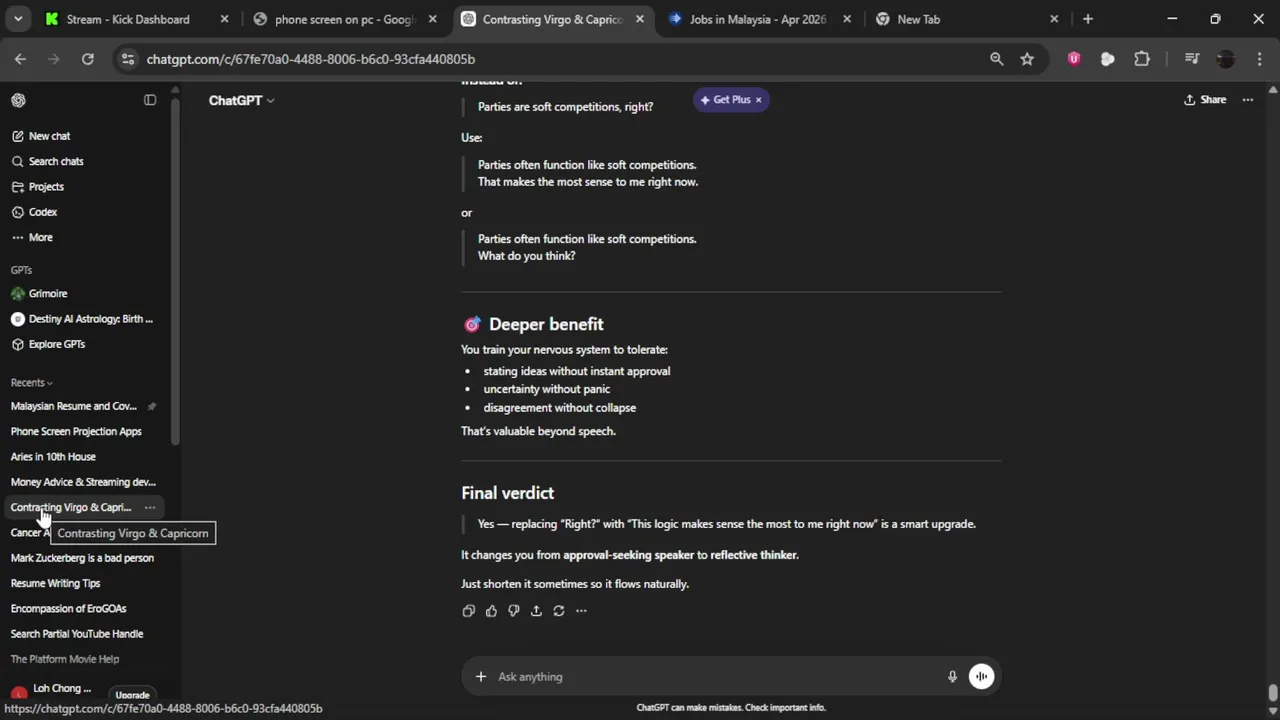Open Mark Zuckerberg is a bad person chat
1280x720 pixels.
coord(82,558)
